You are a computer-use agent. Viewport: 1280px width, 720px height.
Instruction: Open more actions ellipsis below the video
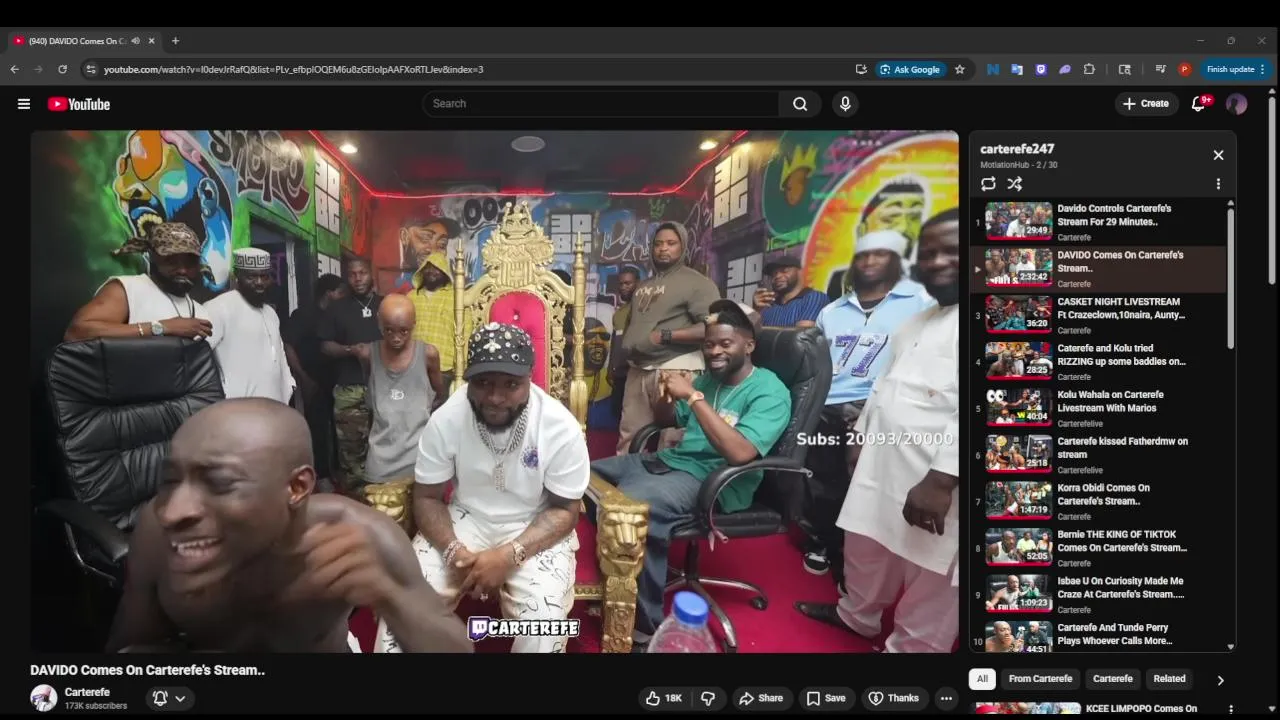tap(946, 698)
